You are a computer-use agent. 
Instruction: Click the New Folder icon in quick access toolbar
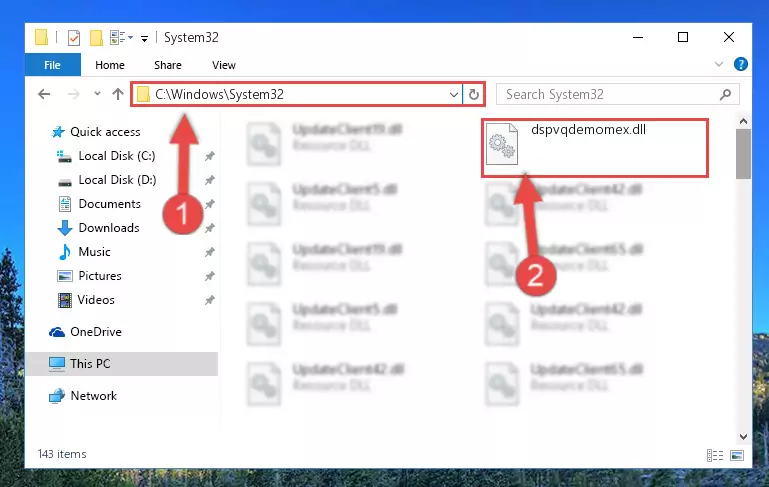point(96,38)
